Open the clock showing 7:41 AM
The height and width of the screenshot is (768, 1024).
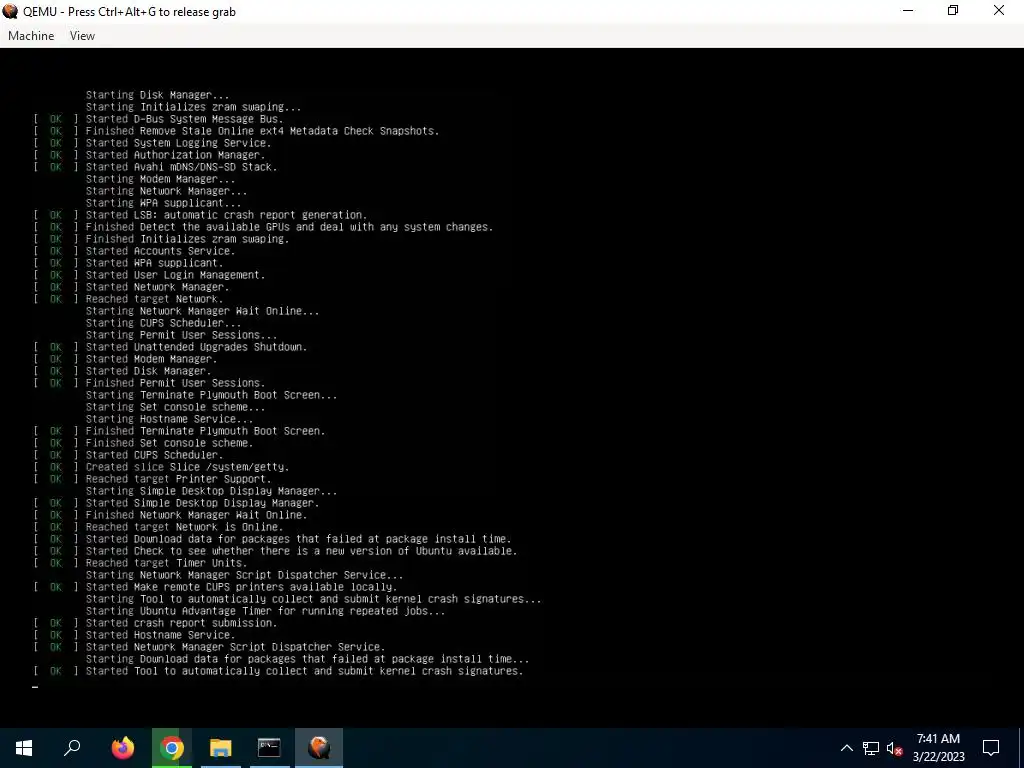(x=938, y=748)
